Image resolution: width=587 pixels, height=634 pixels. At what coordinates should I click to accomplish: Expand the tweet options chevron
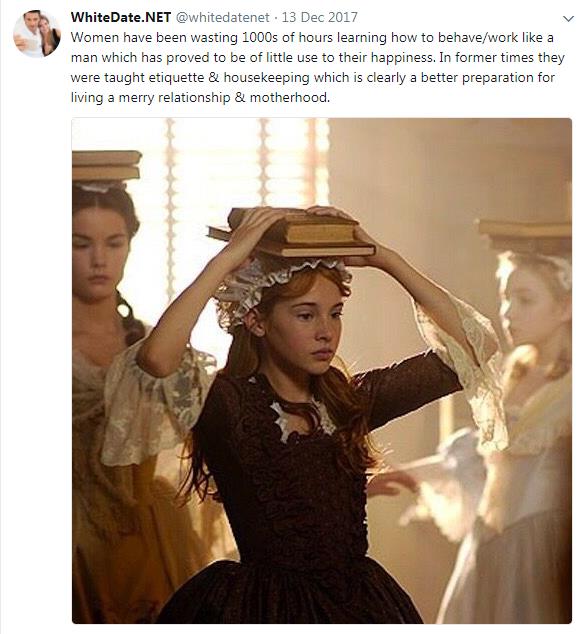click(568, 19)
